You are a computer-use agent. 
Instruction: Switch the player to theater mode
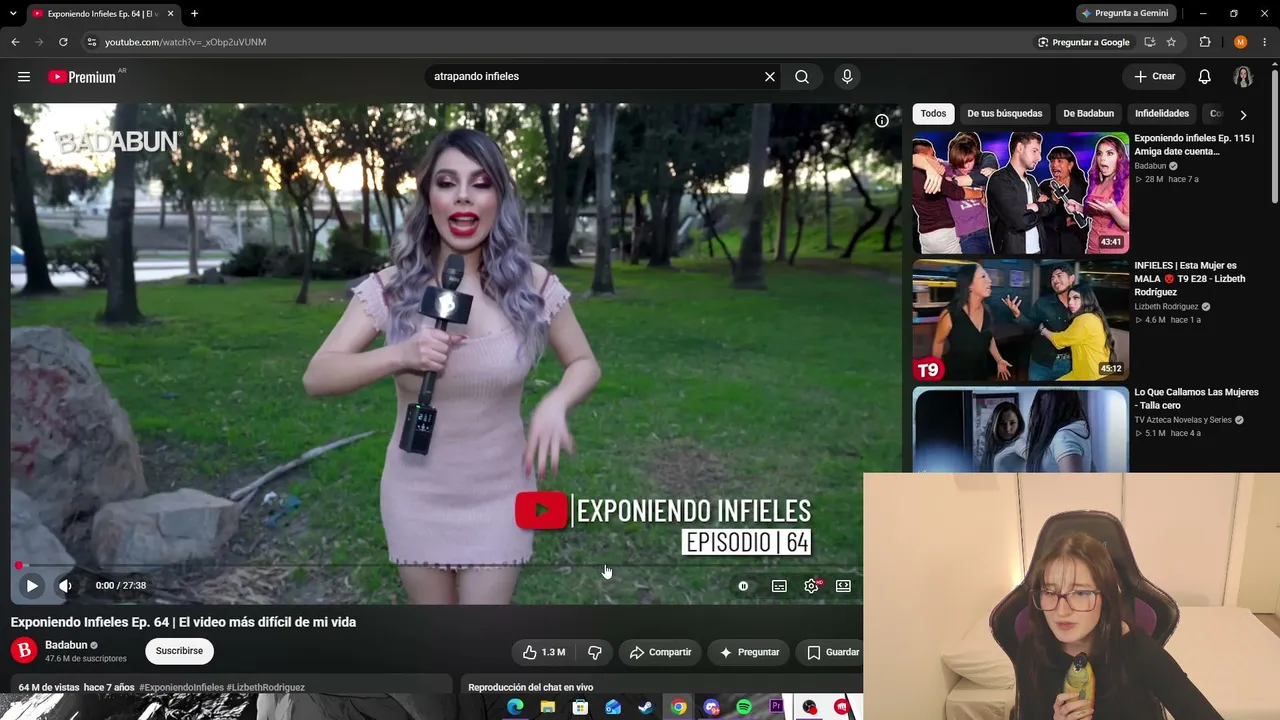pos(843,586)
